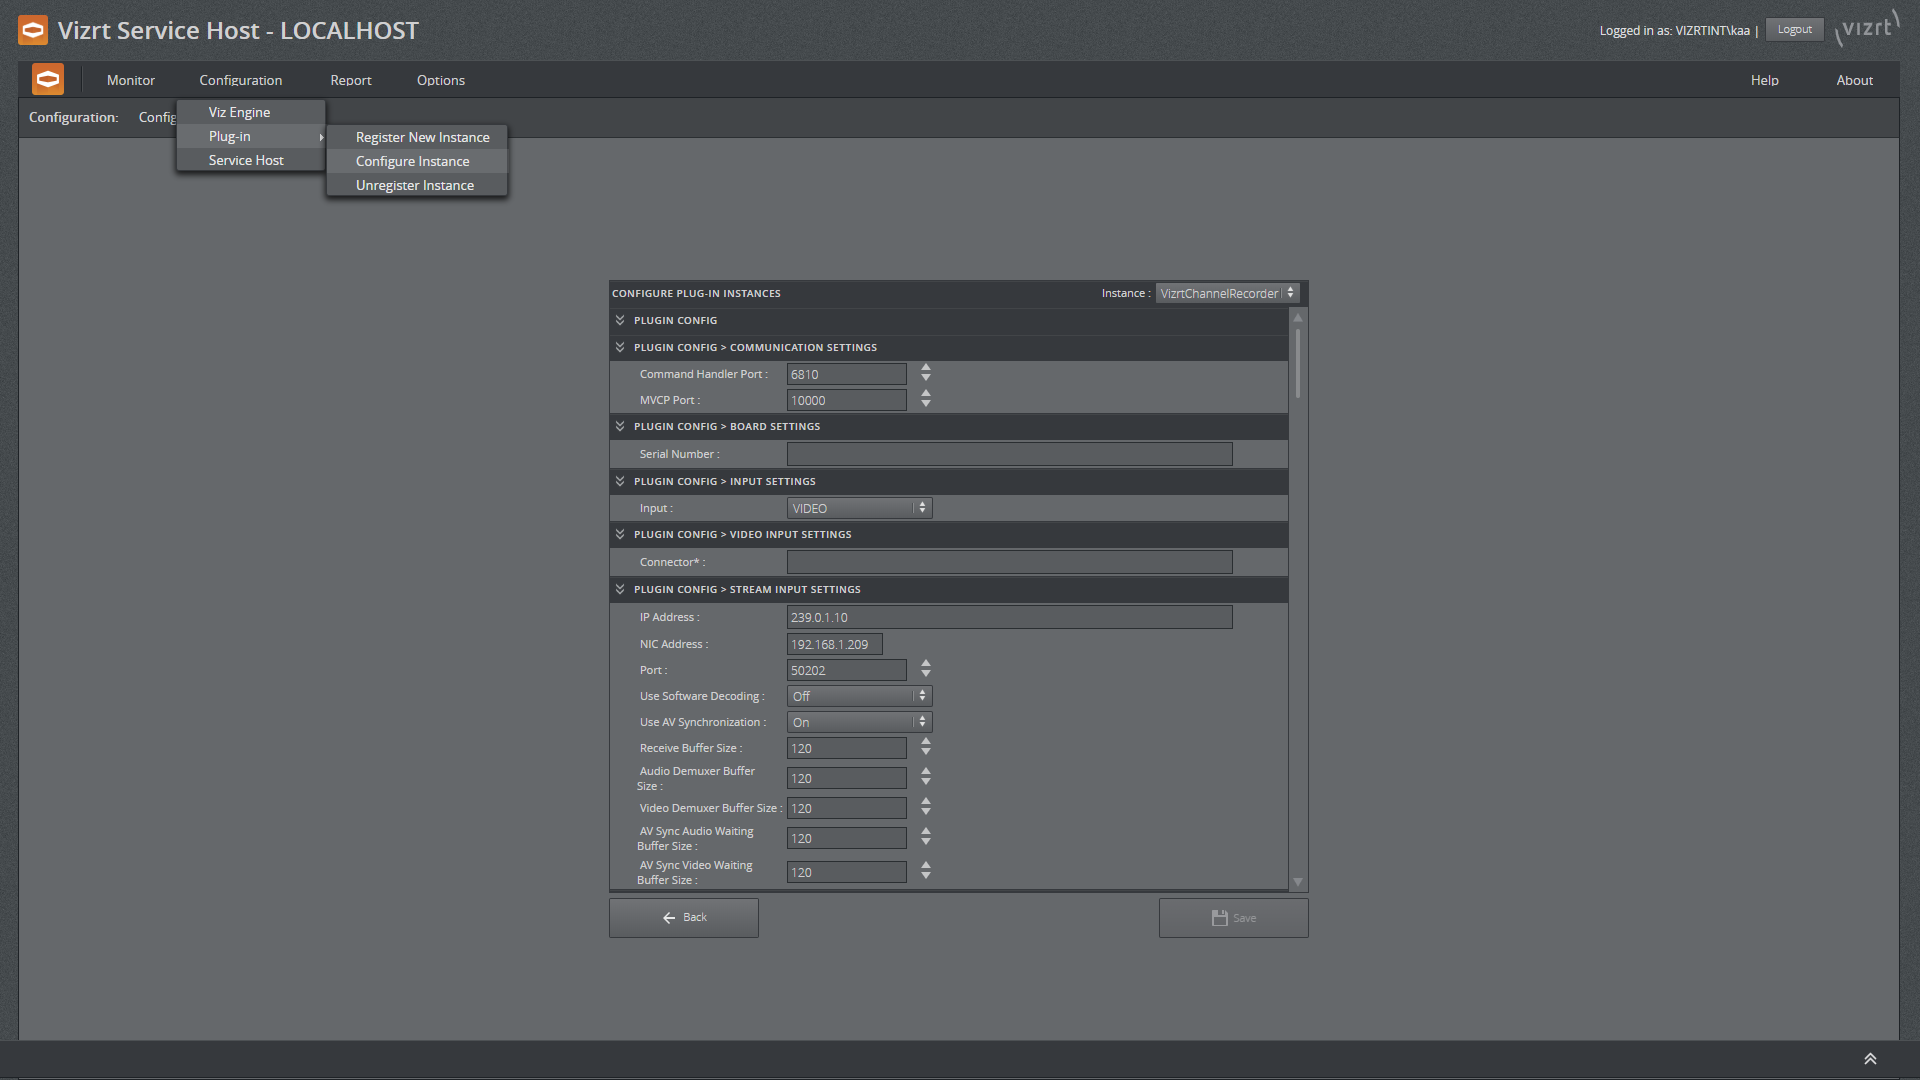Select Configure Instance from Plug-in menu
Screen dimensions: 1920x1080
[x=413, y=161]
